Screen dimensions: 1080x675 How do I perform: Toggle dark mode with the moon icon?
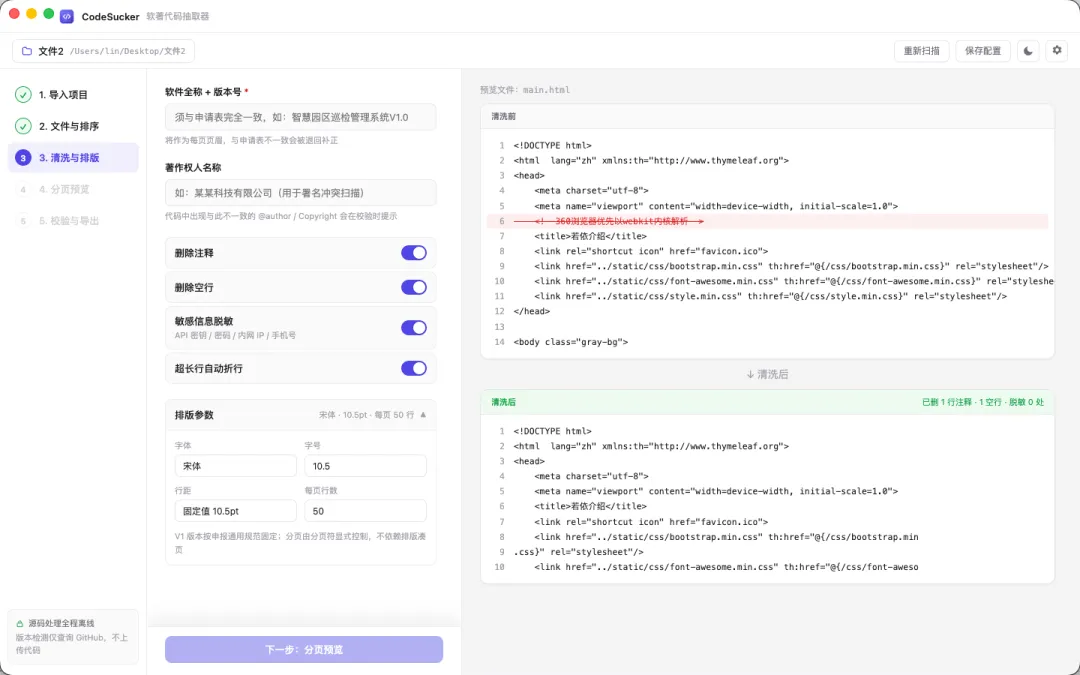point(1028,51)
